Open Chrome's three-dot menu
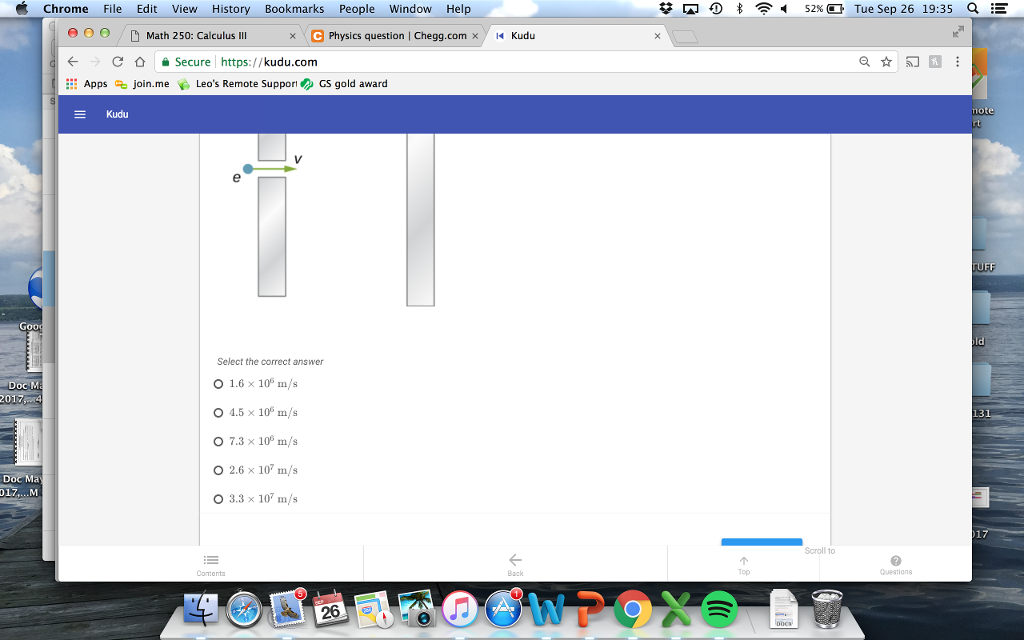Screen dimensions: 1024x640 pos(957,61)
